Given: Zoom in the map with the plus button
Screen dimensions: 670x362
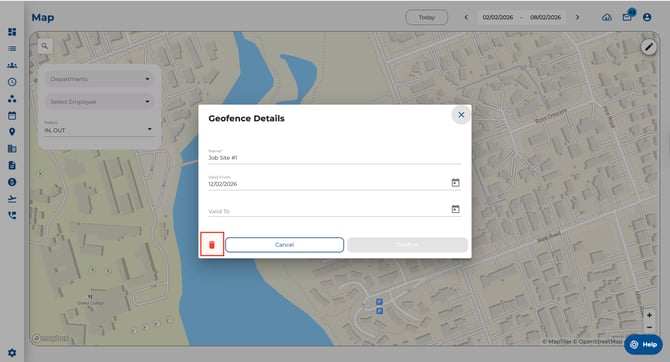Looking at the screenshot, I should 649,315.
